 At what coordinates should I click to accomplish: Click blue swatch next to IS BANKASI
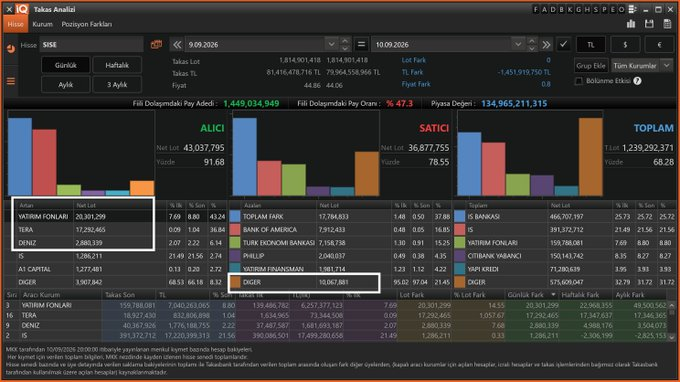pyautogui.click(x=459, y=216)
